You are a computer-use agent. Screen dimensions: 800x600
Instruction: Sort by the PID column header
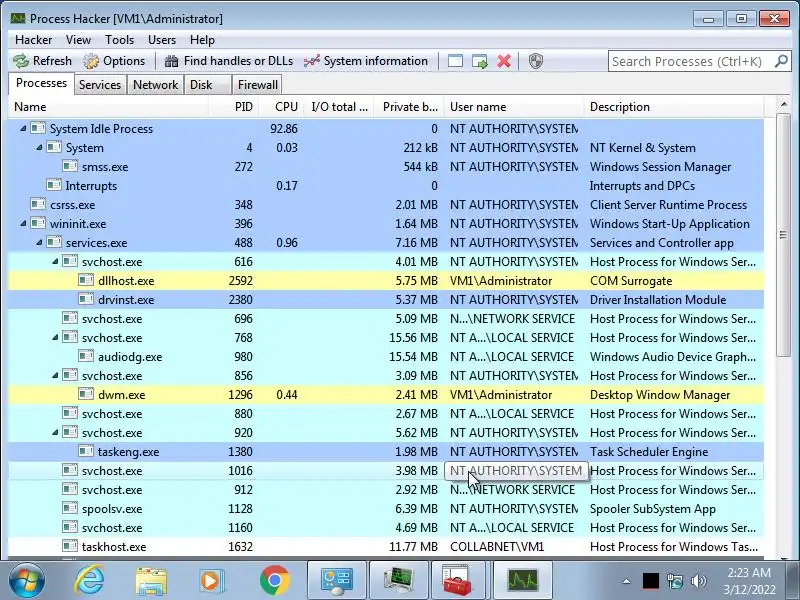234,107
